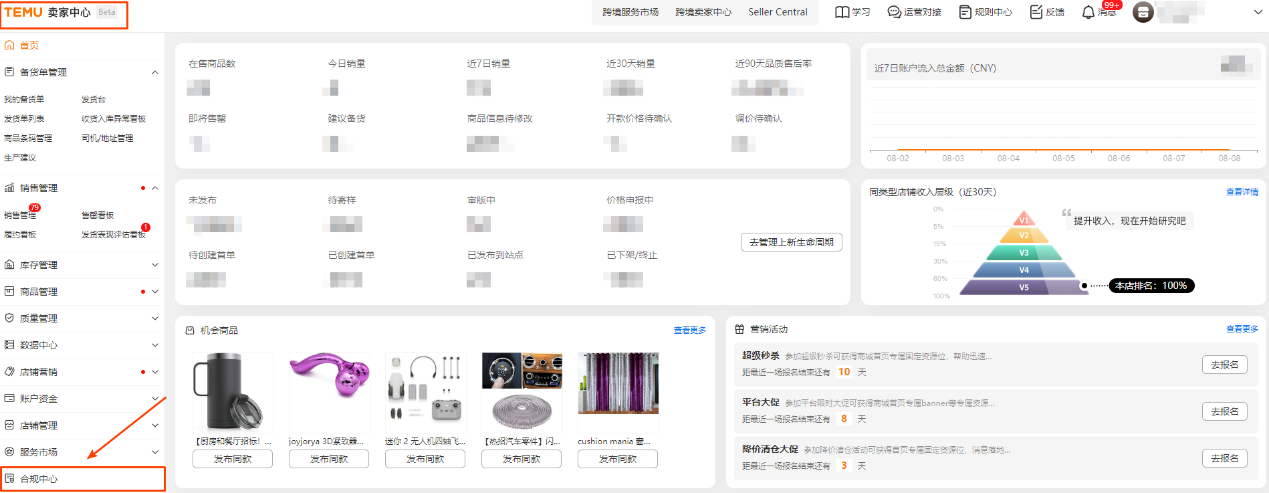Switch to Seller Central tab
Screen dimensions: 1269x493
pyautogui.click(x=778, y=12)
